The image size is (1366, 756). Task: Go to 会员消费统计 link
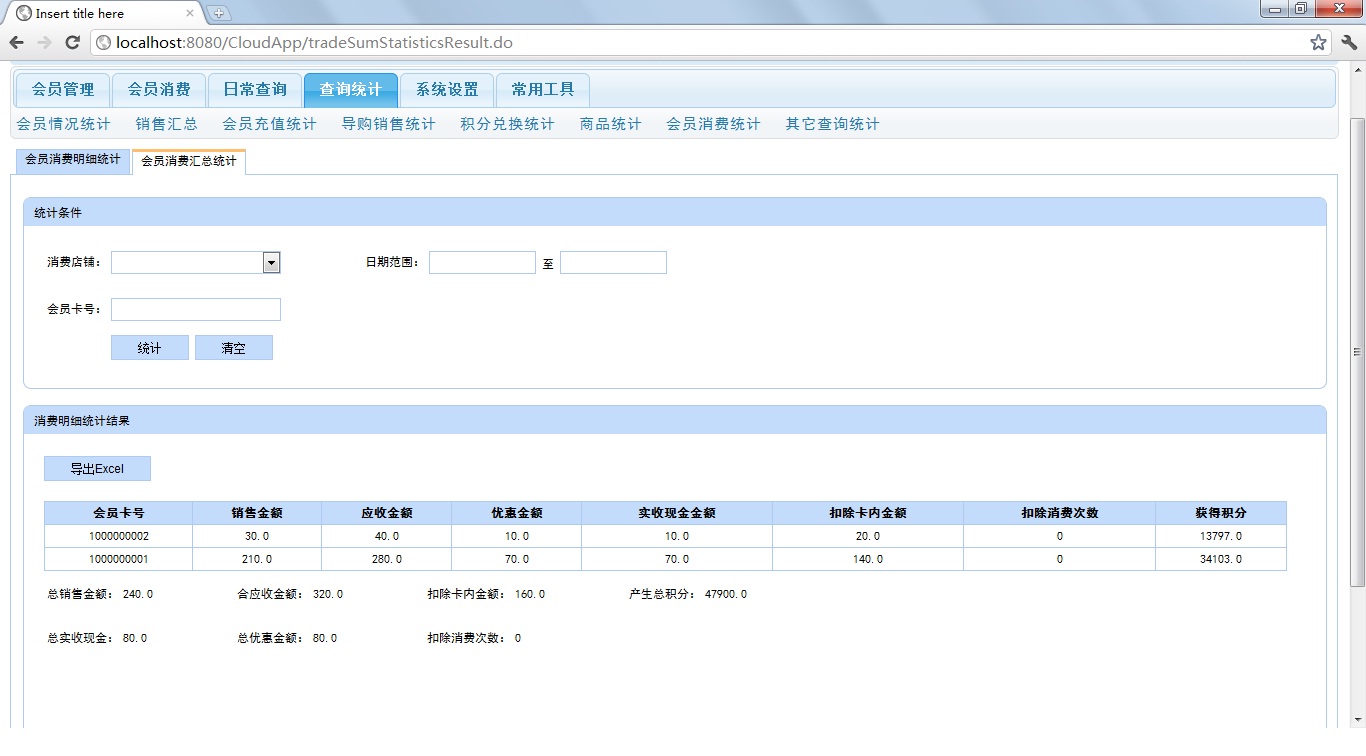tap(713, 124)
